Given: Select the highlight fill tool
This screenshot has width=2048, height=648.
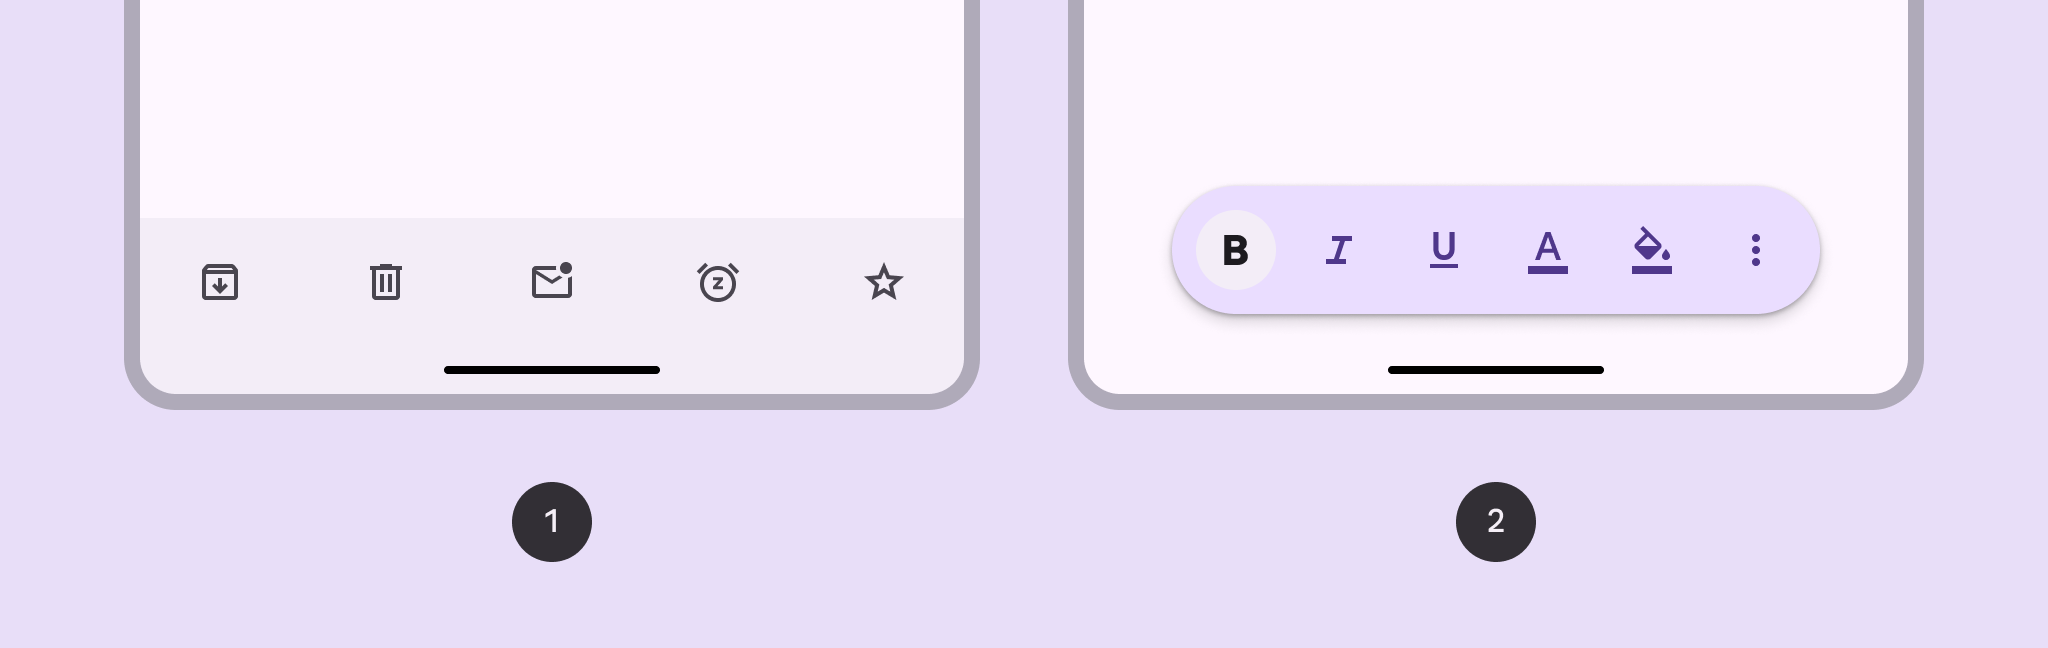Looking at the screenshot, I should 1652,250.
